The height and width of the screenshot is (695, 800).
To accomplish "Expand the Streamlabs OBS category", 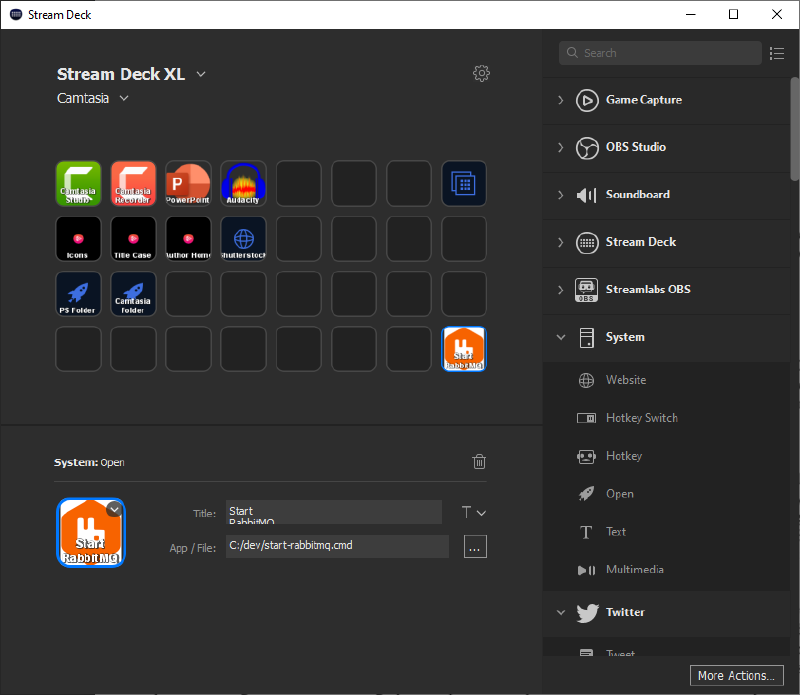I will [561, 290].
